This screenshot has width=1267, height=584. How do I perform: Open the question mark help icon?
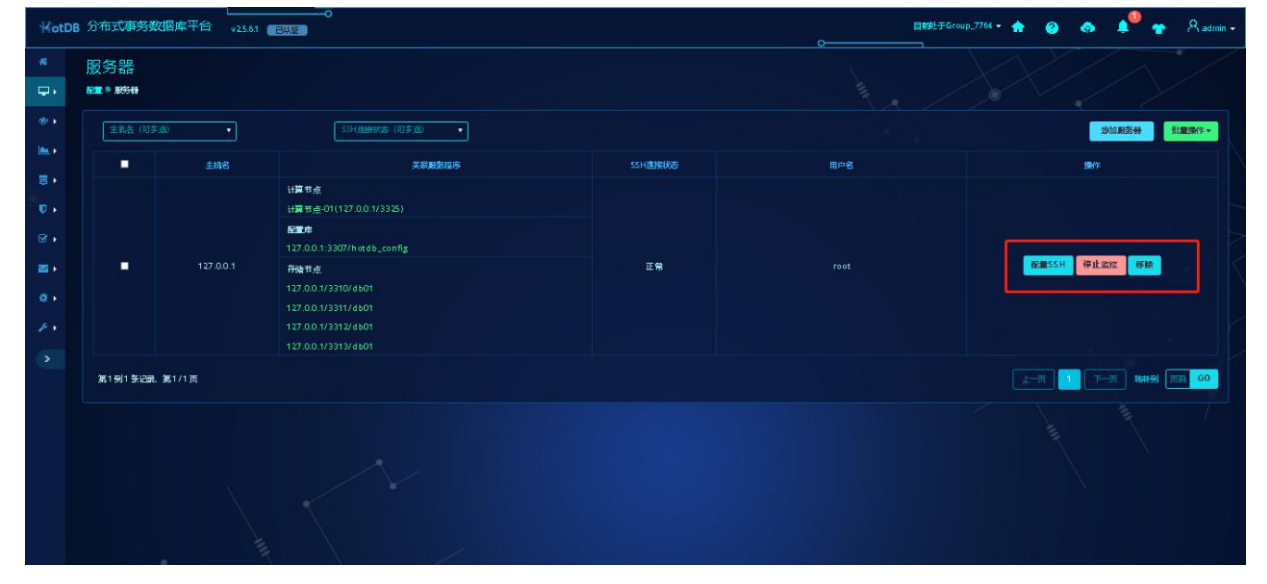pos(1052,27)
